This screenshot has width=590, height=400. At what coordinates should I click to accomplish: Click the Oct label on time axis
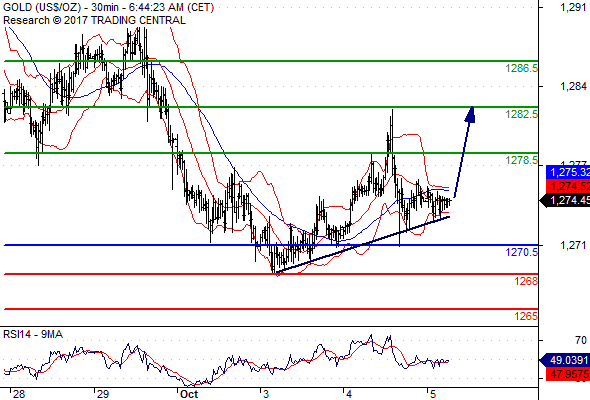coord(189,394)
